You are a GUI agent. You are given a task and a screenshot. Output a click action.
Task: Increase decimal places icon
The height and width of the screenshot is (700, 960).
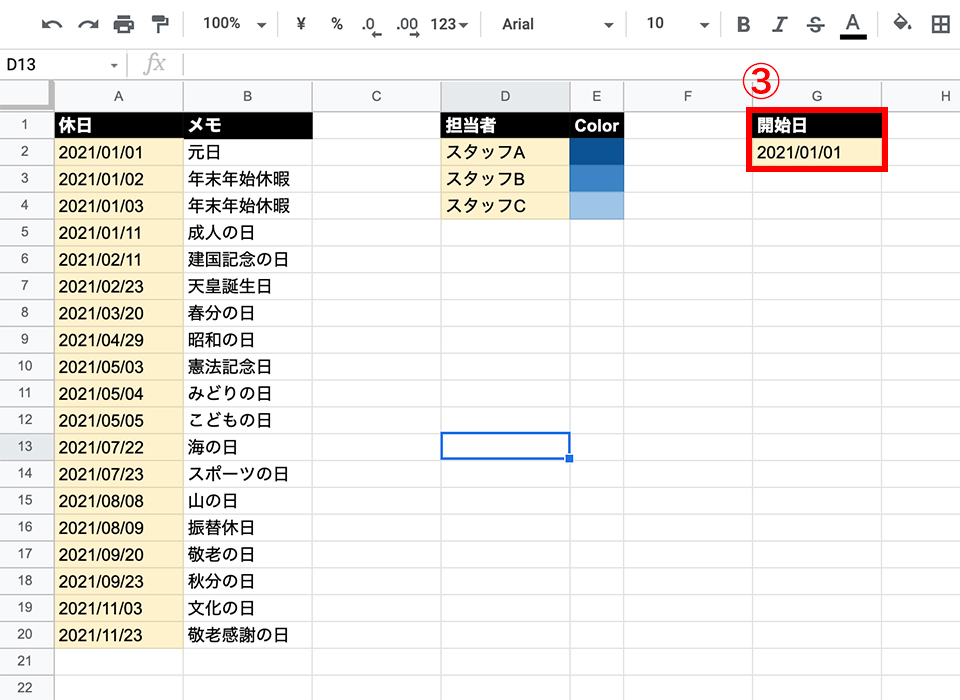407,25
